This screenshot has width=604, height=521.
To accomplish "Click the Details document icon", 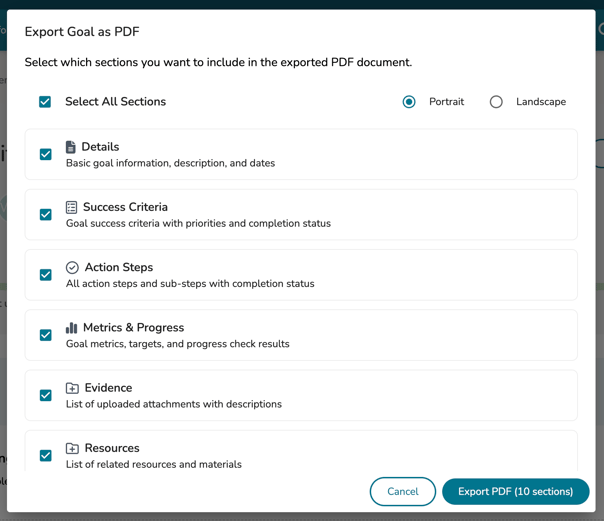I will tap(71, 147).
